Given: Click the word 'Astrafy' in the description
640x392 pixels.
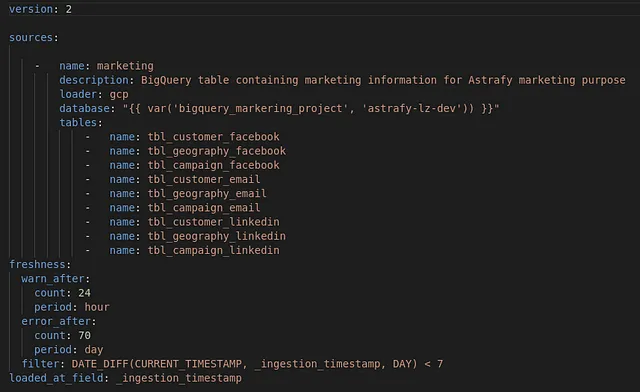Looking at the screenshot, I should pos(490,80).
